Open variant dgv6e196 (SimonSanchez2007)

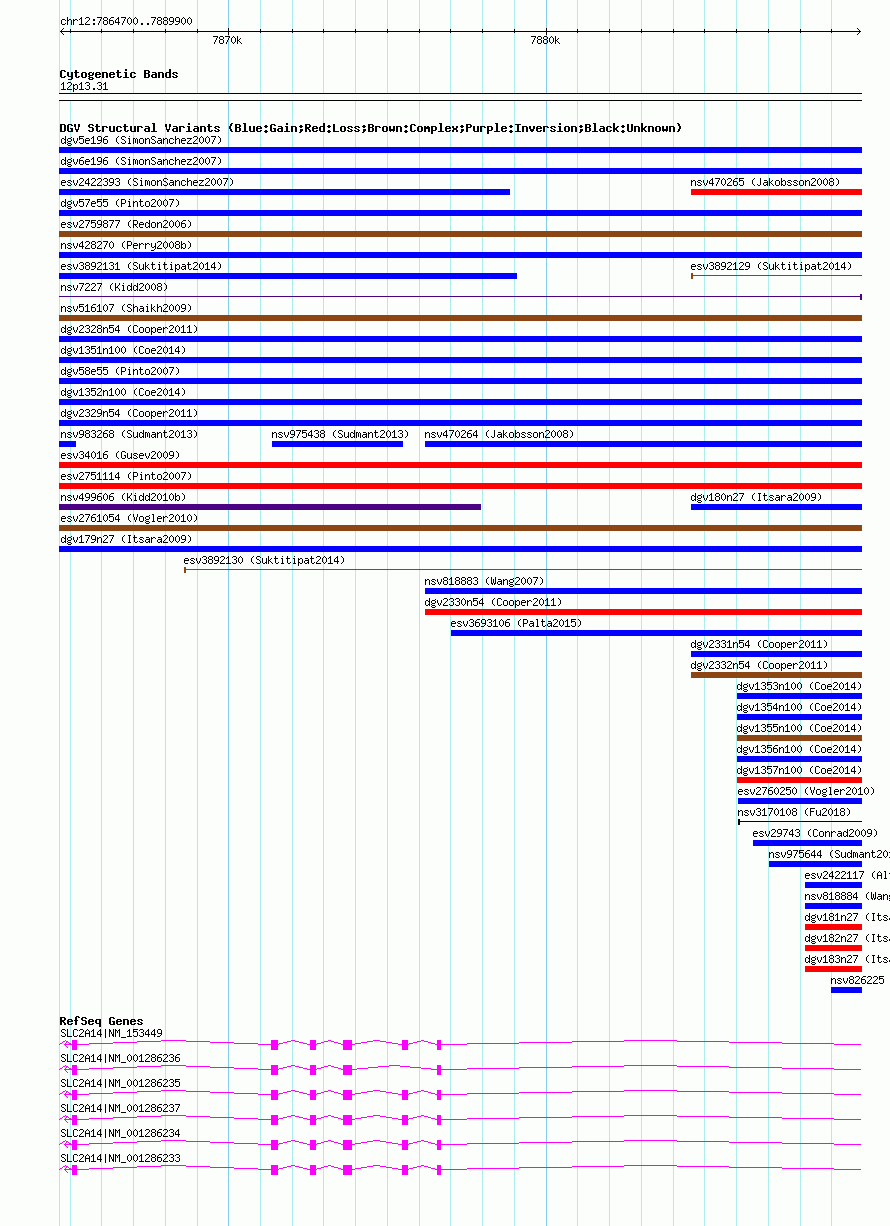pyautogui.click(x=141, y=161)
